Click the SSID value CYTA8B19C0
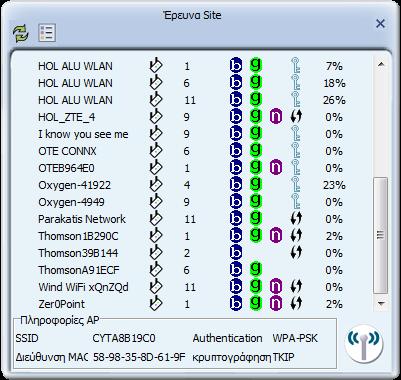 (x=124, y=338)
